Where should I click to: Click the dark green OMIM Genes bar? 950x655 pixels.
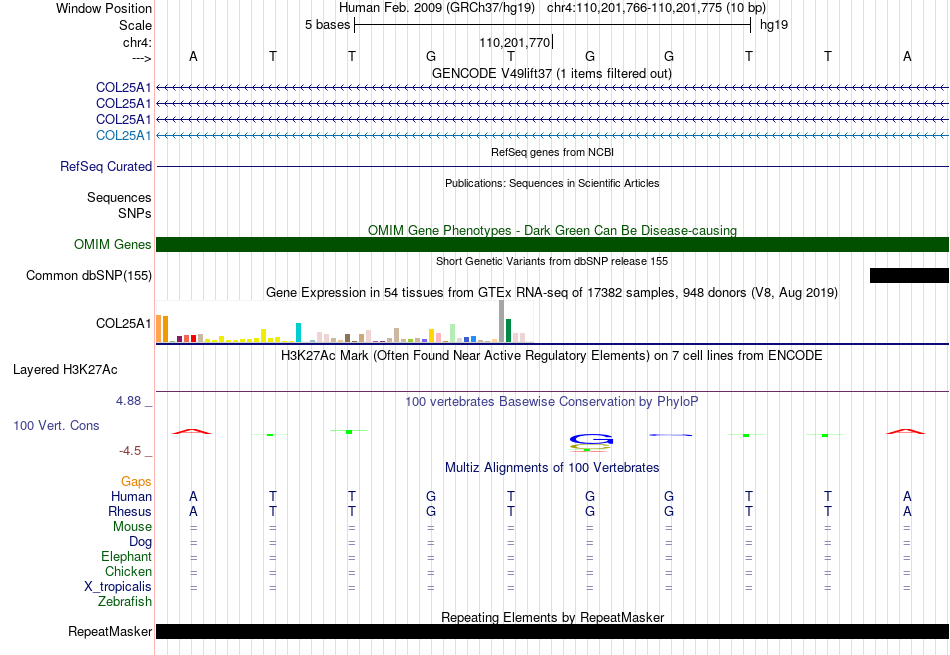pos(552,244)
